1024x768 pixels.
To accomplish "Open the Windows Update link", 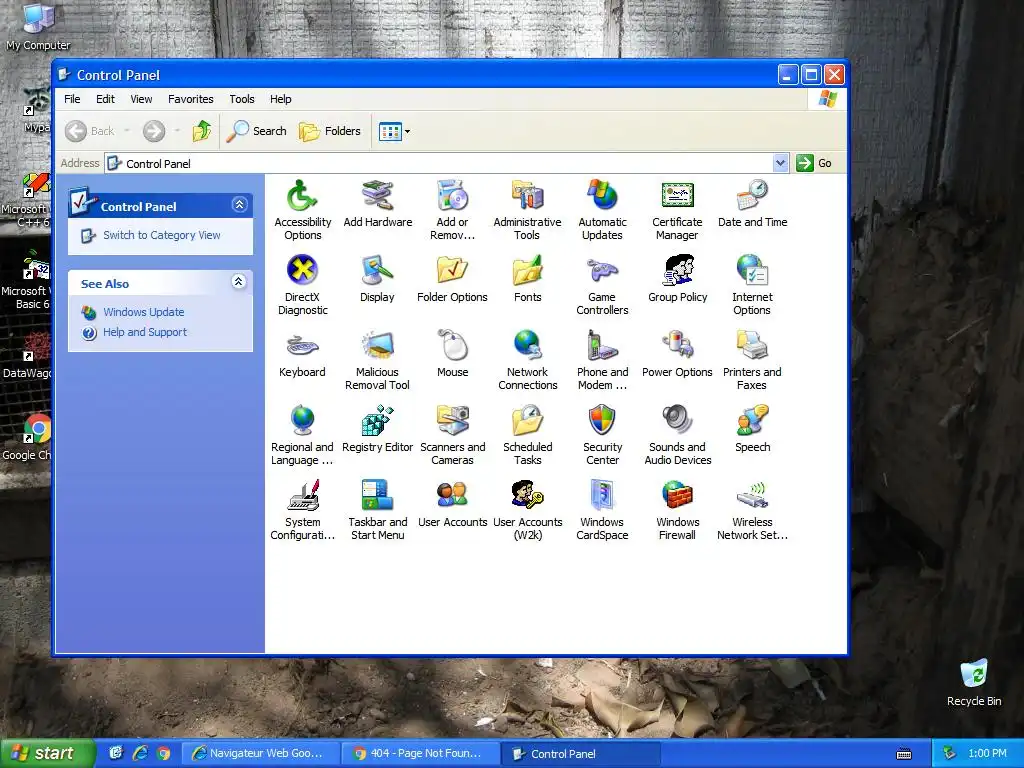I will coord(144,312).
